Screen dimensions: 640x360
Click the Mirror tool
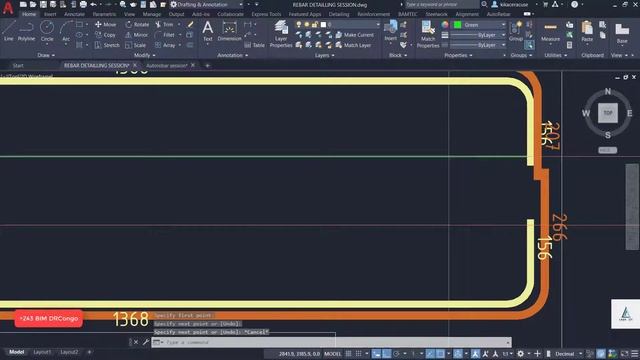(136, 35)
